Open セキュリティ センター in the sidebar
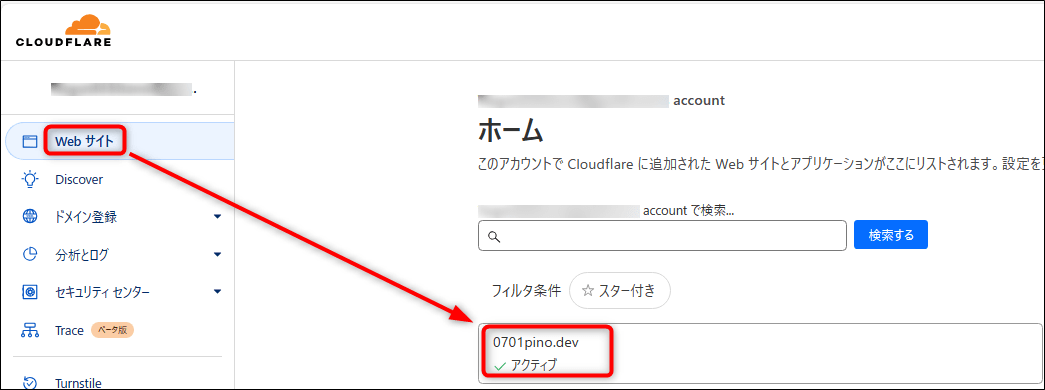 pyautogui.click(x=102, y=292)
